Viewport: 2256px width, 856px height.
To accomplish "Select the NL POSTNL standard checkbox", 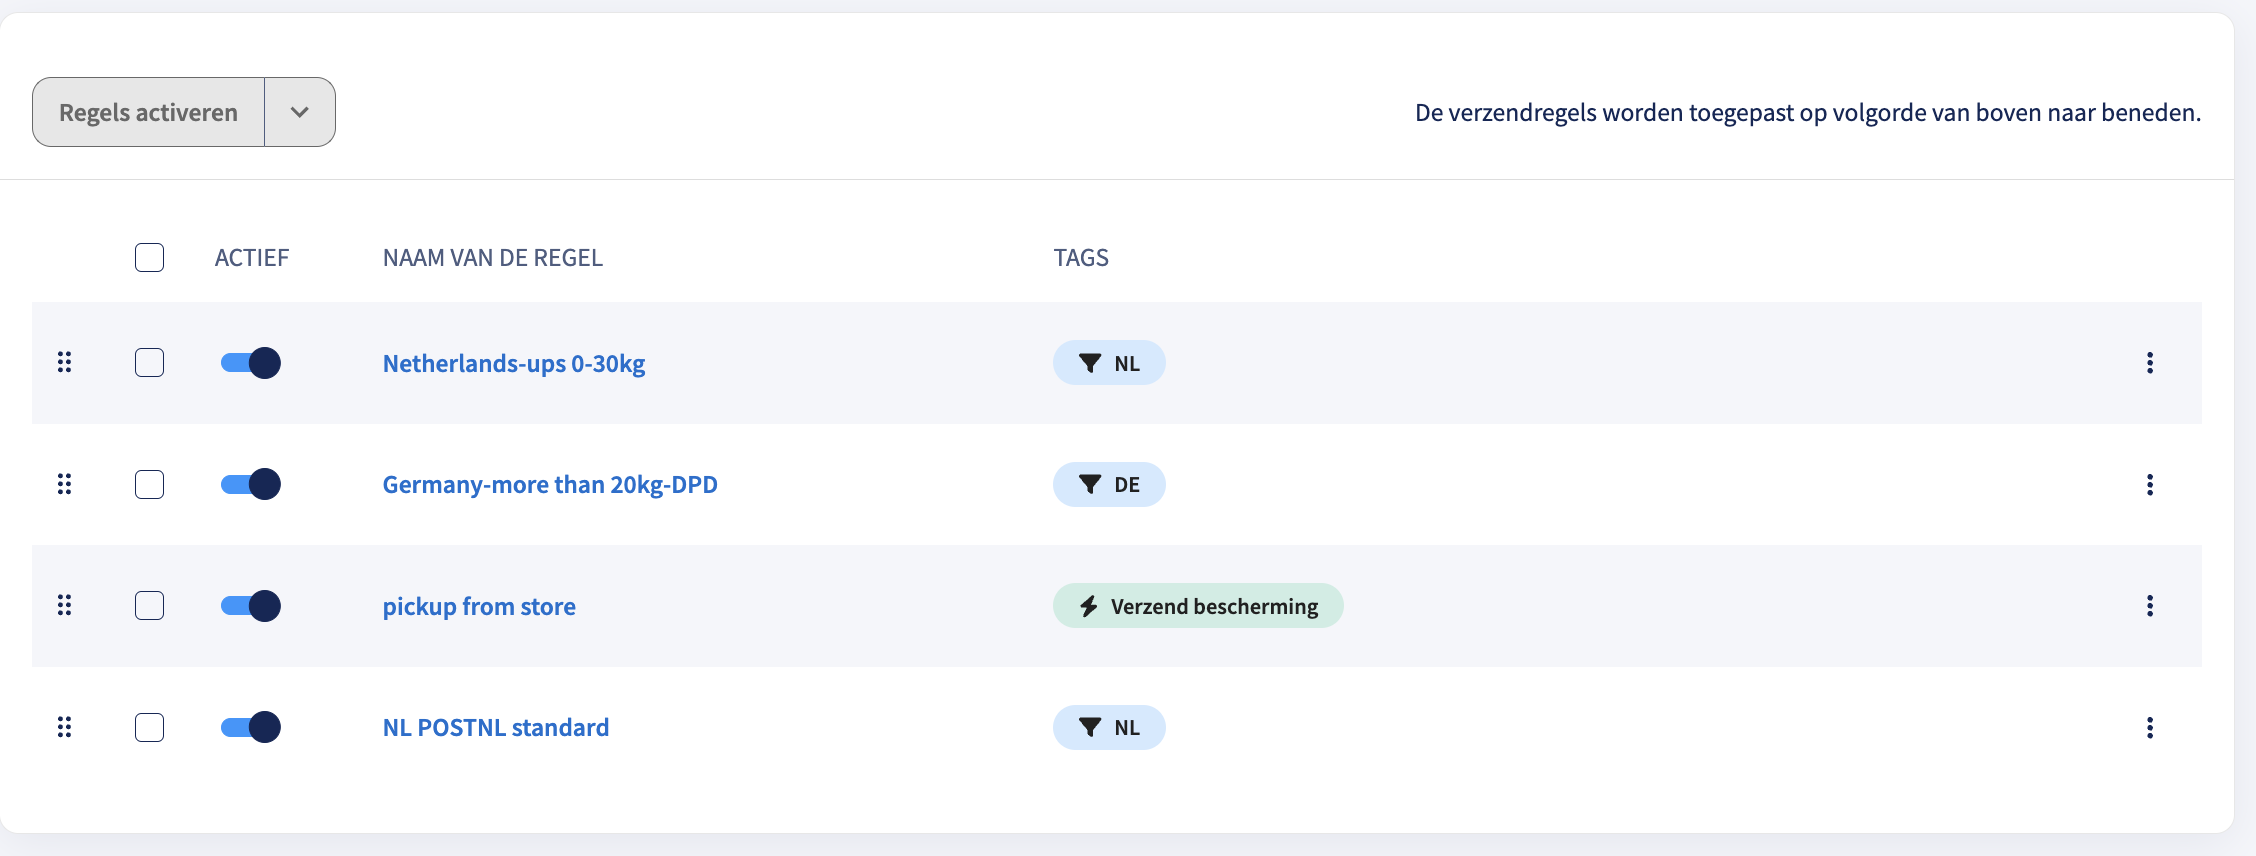I will tap(149, 727).
